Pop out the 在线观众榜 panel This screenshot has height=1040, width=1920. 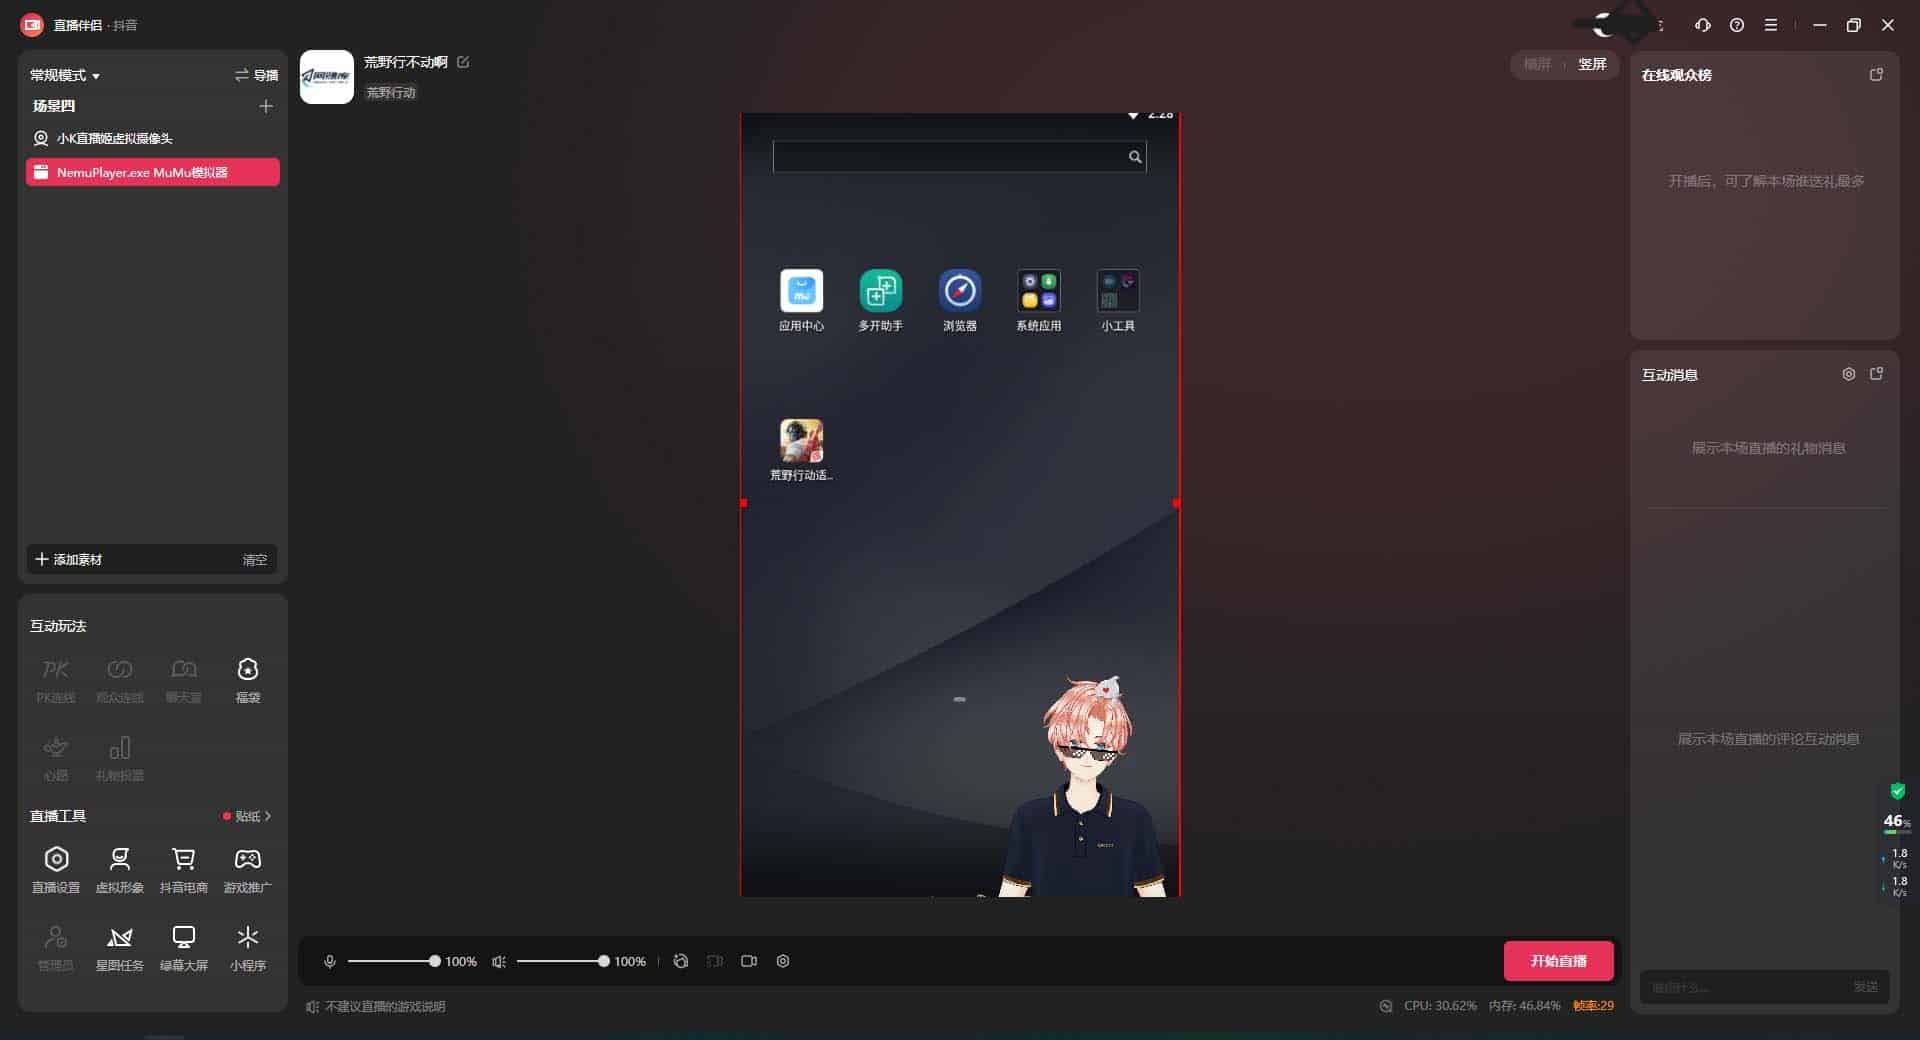point(1876,75)
